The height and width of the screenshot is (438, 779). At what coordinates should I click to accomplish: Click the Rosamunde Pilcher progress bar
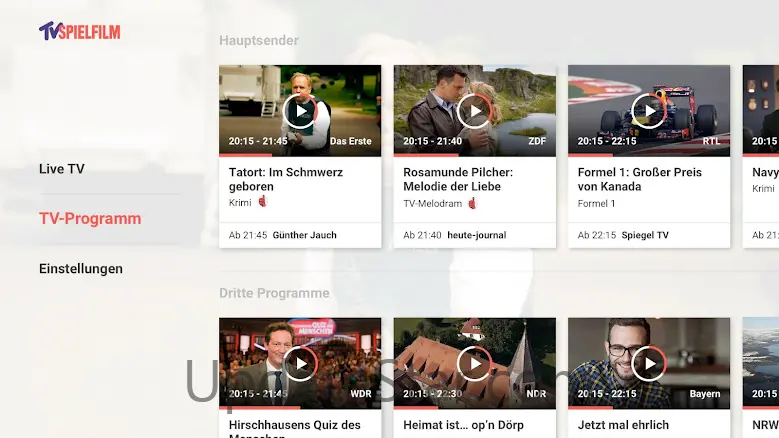click(x=475, y=155)
